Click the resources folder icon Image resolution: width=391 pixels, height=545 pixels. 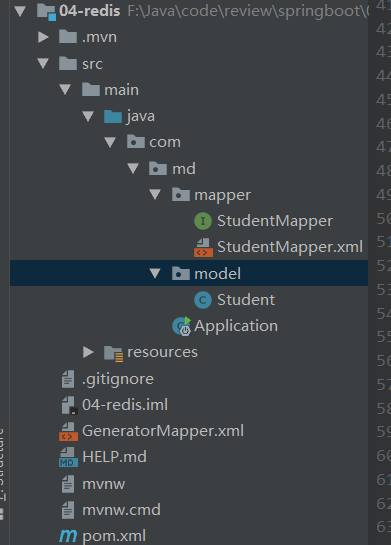click(x=114, y=353)
